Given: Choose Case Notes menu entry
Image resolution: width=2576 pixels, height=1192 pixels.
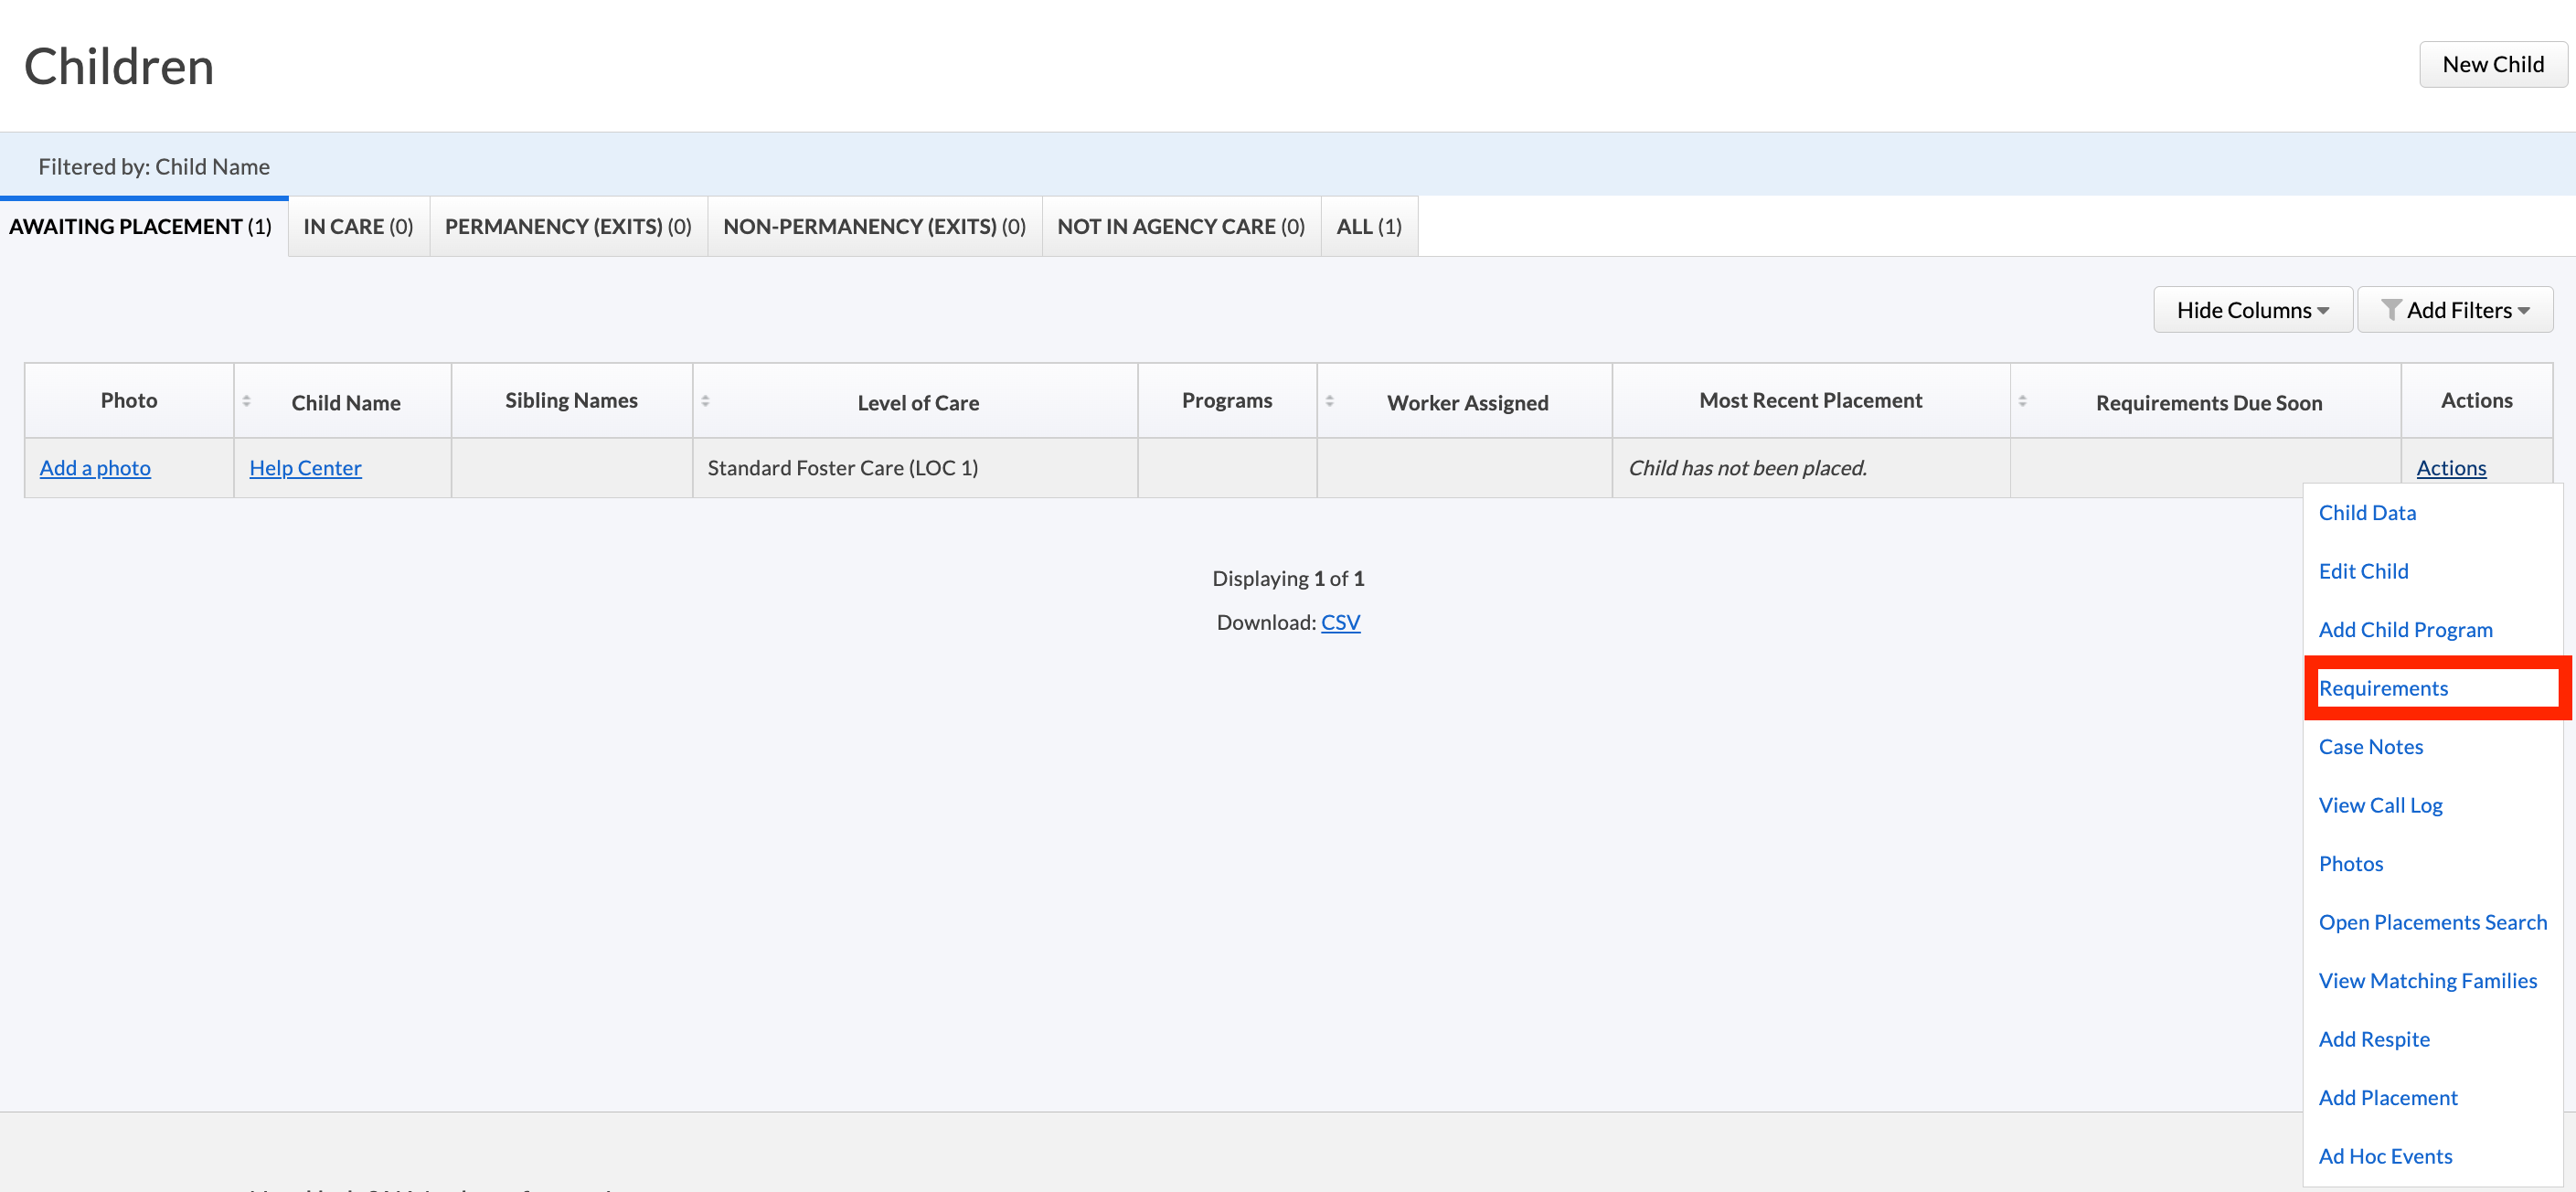Looking at the screenshot, I should pyautogui.click(x=2370, y=747).
